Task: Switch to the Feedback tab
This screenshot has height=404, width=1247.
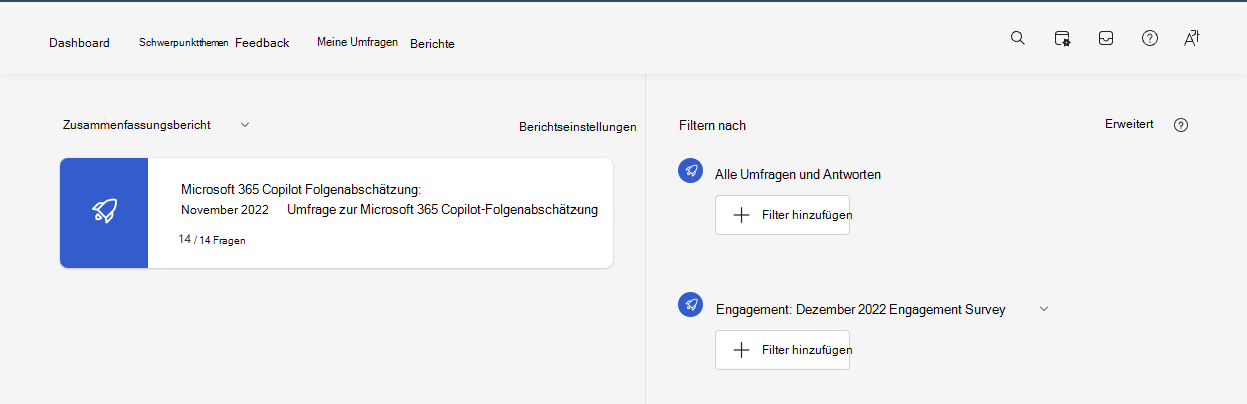Action: click(262, 43)
